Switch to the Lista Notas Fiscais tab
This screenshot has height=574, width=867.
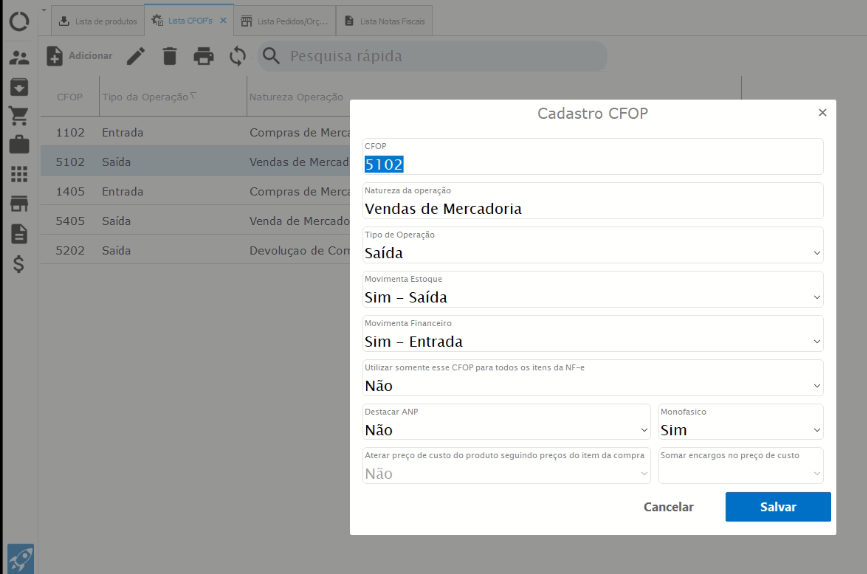(x=384, y=20)
